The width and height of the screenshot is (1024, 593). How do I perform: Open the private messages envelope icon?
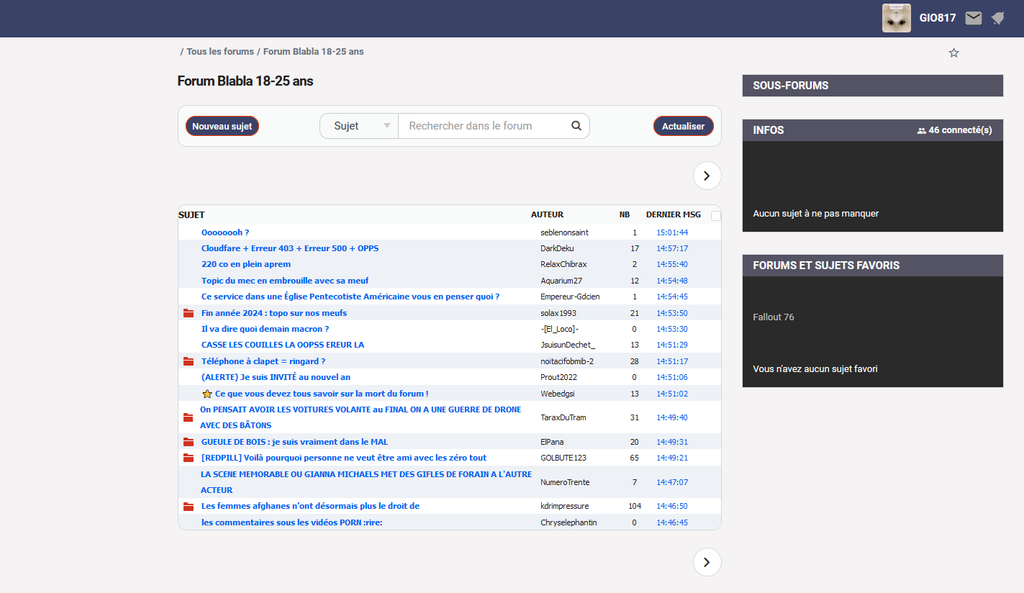pos(973,18)
